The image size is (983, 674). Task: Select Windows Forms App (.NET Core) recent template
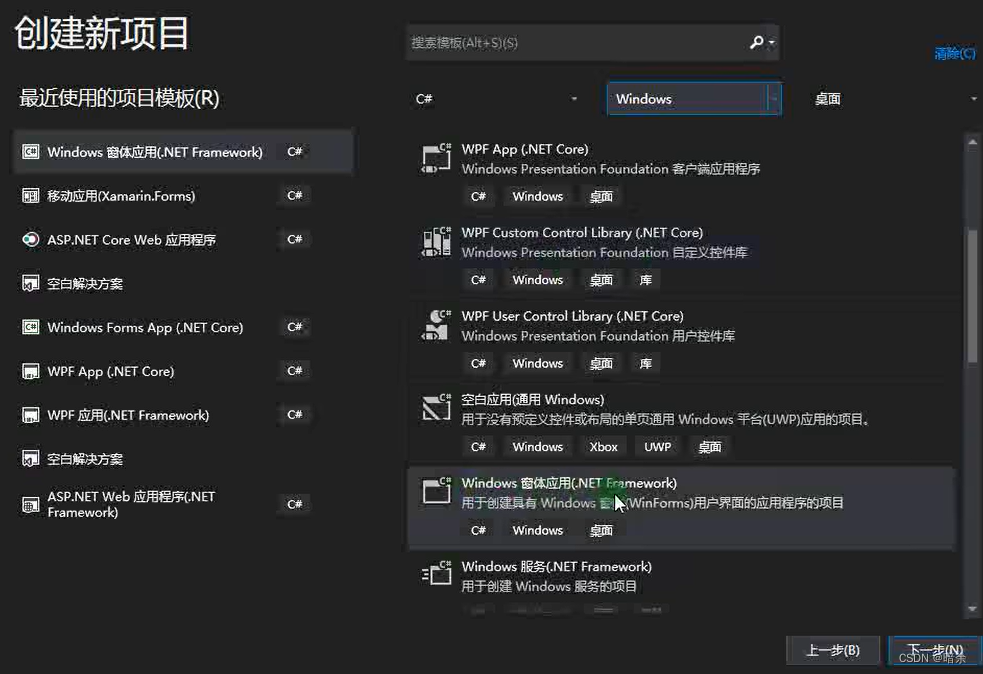click(145, 328)
